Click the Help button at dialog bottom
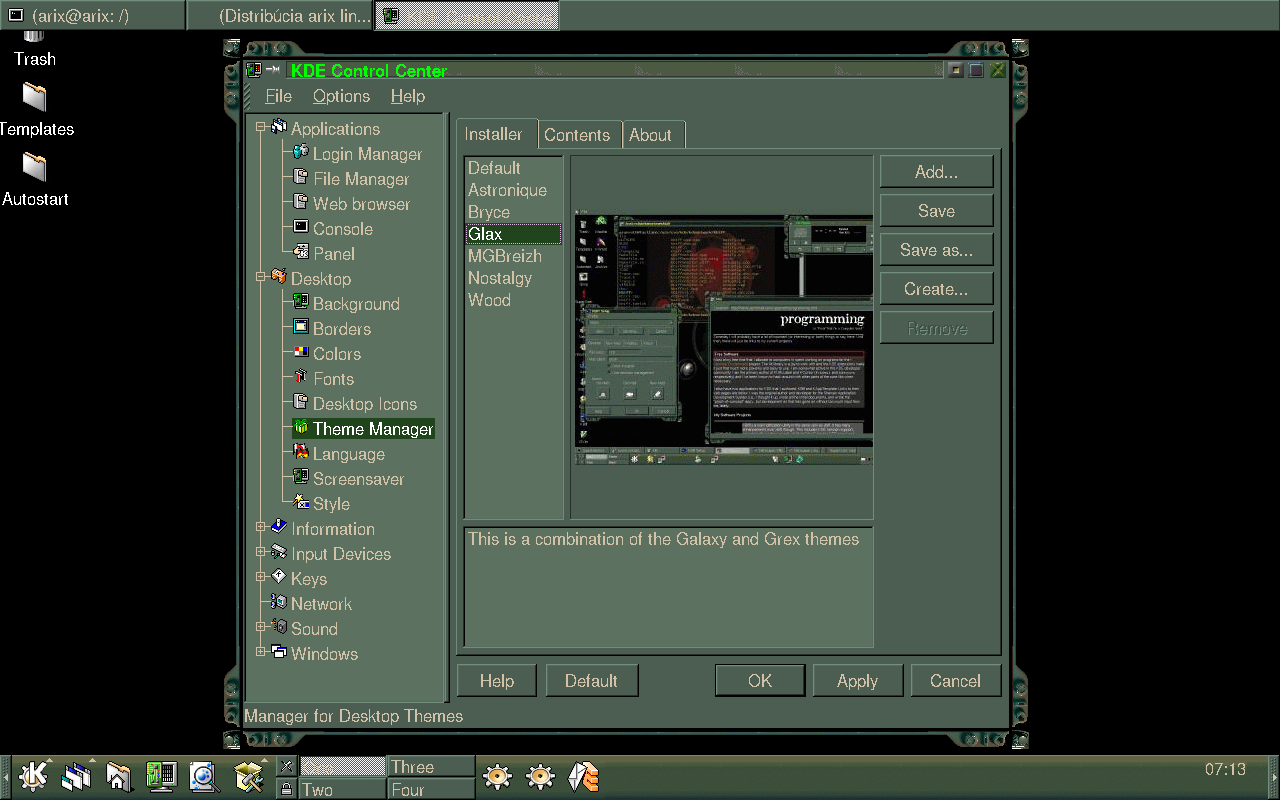The height and width of the screenshot is (800, 1280). coord(497,681)
